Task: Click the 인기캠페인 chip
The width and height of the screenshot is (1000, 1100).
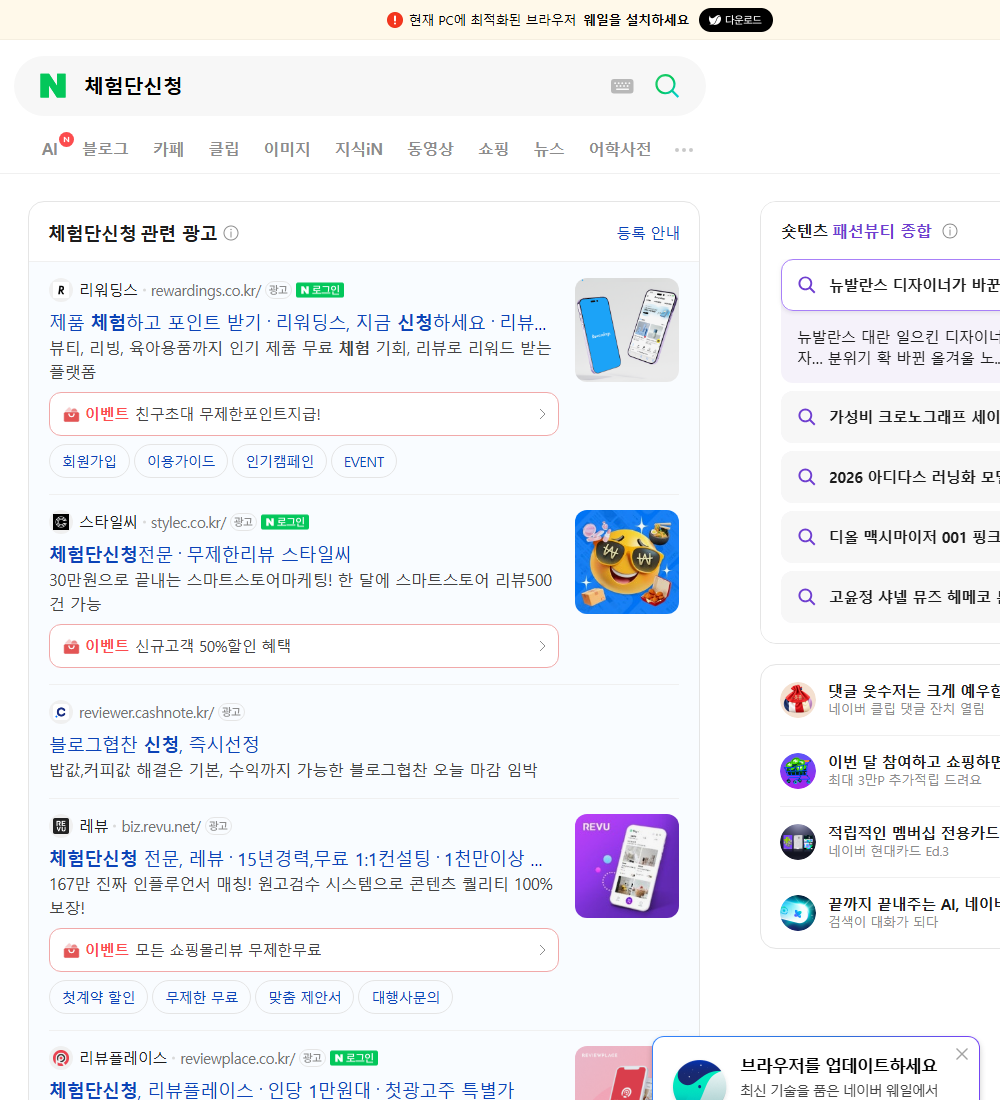Action: (x=279, y=461)
